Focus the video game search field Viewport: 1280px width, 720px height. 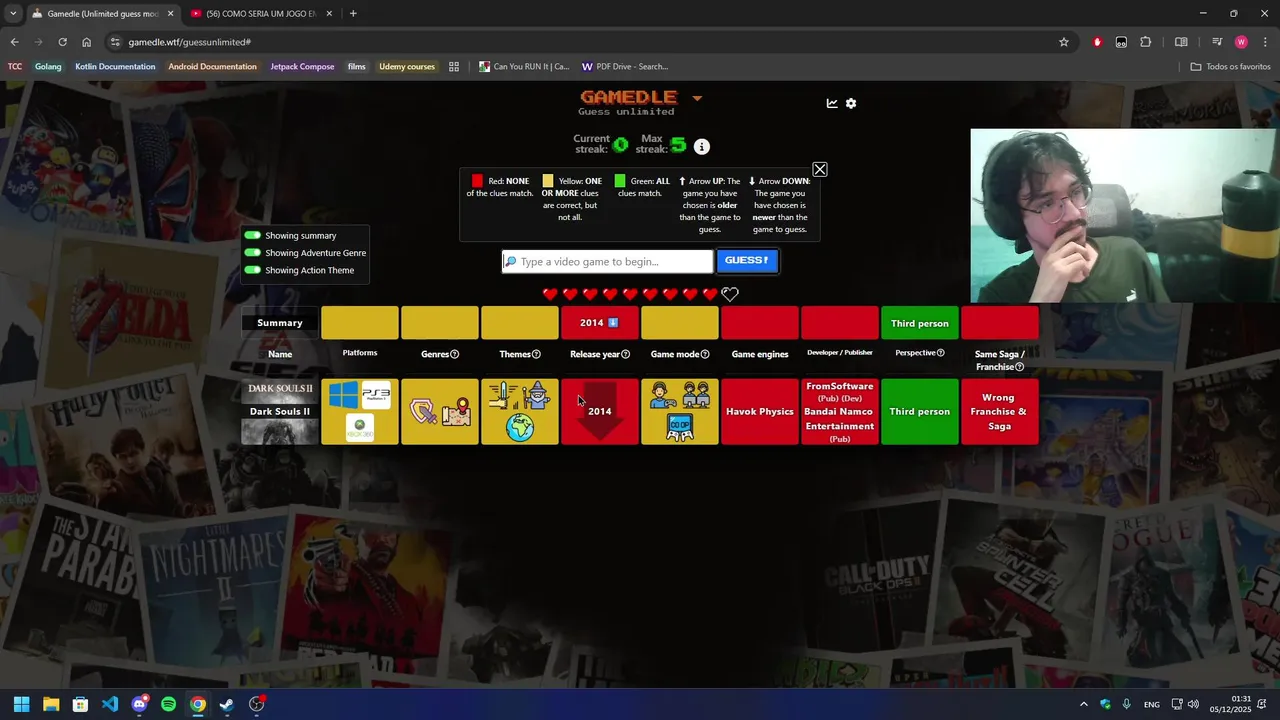tap(608, 261)
